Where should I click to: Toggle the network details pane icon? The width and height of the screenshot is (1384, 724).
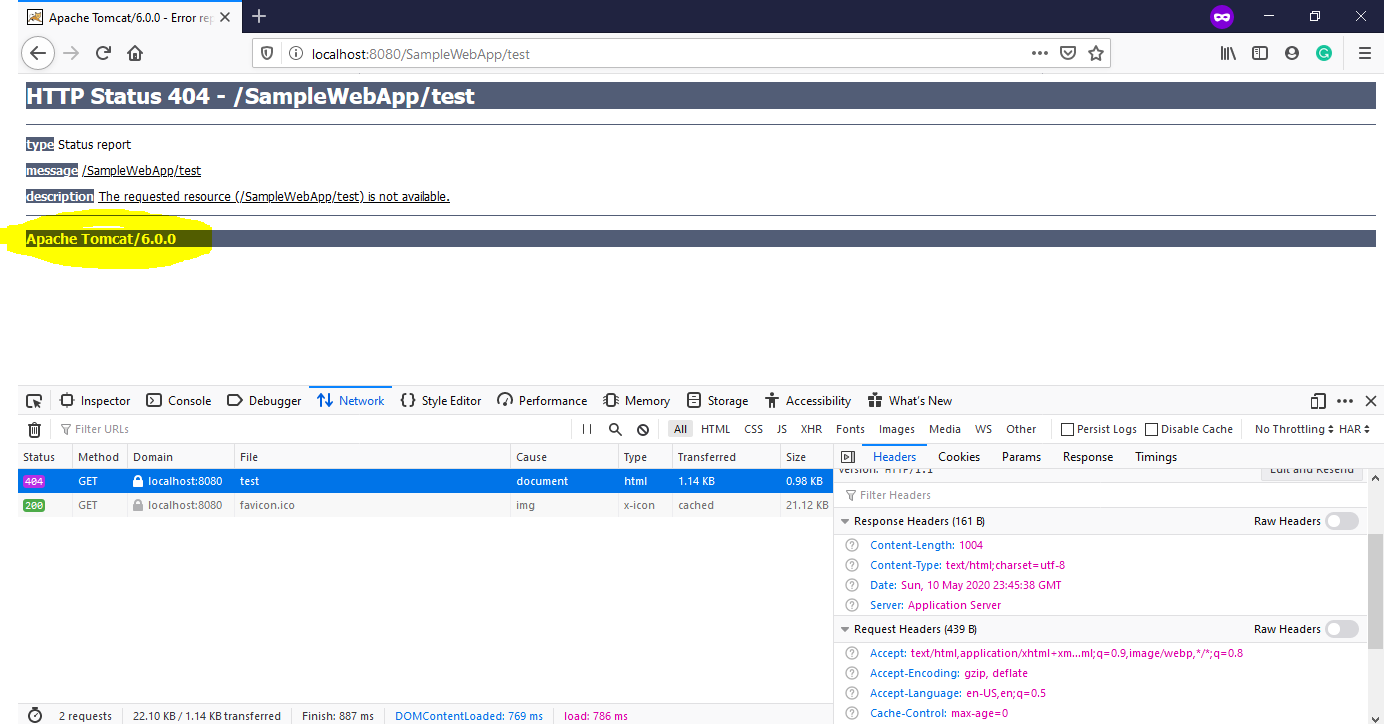coord(847,457)
